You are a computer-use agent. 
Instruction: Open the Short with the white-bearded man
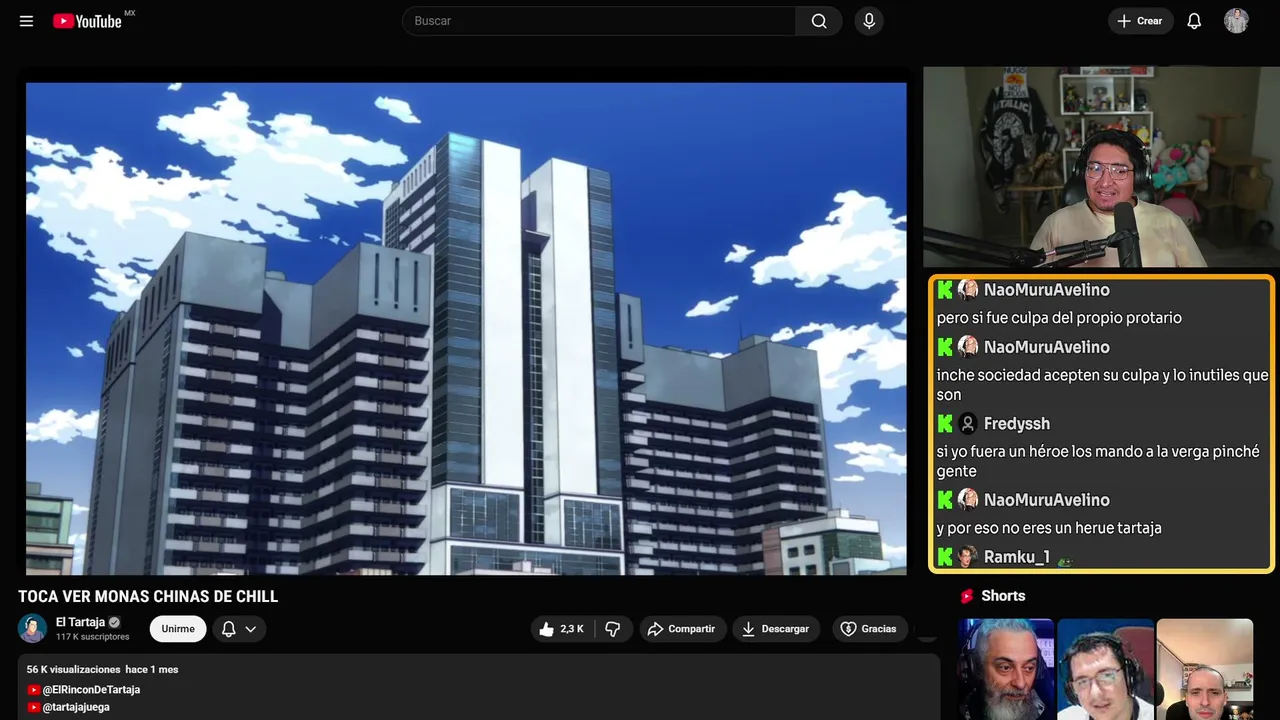1006,669
